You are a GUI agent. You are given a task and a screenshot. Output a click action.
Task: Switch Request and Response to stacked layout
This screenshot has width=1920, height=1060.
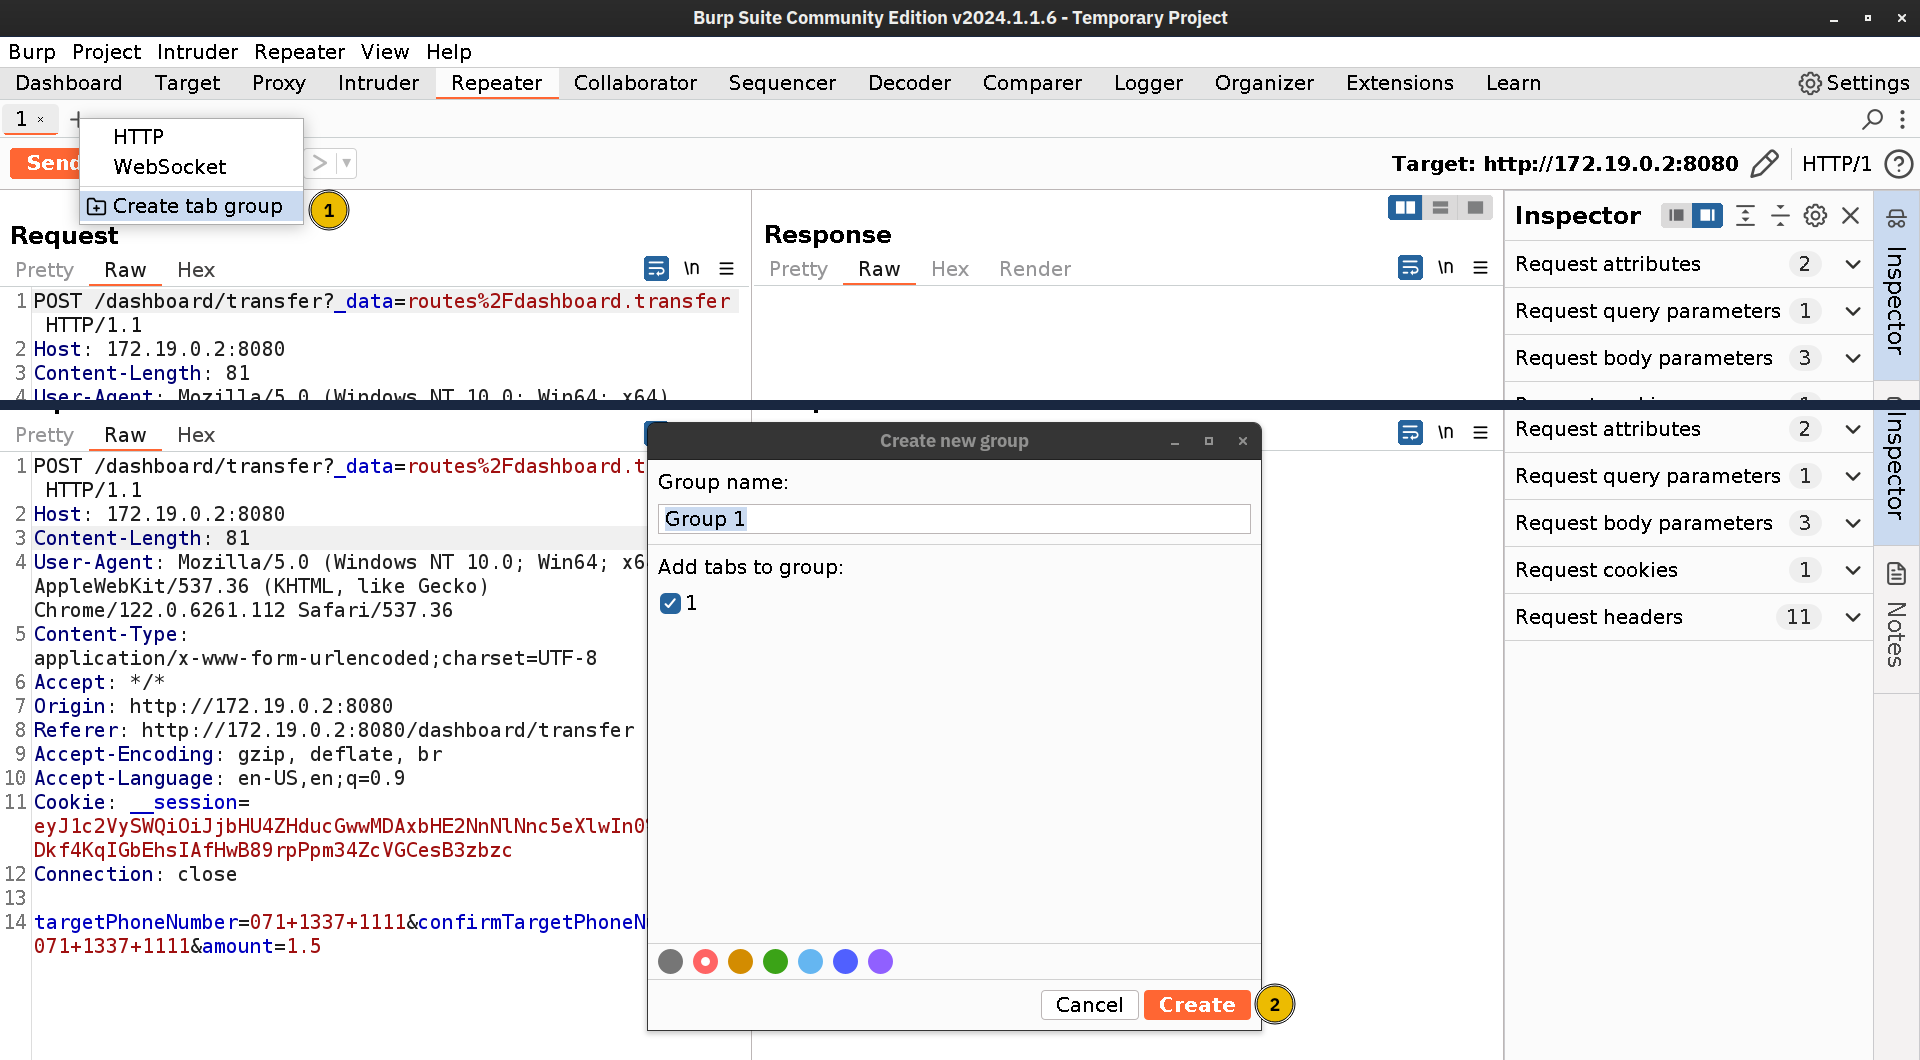pos(1440,208)
